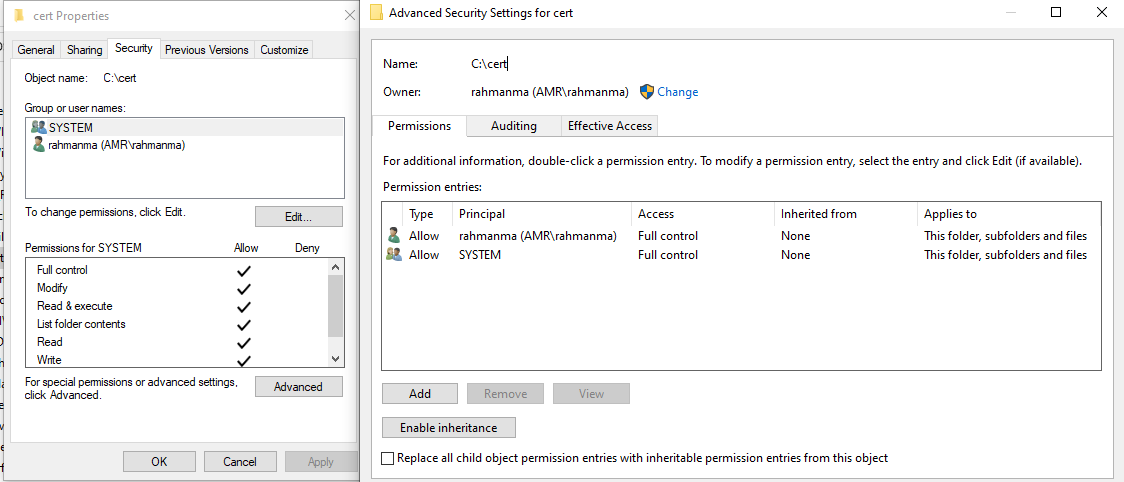The image size is (1124, 482).
Task: Select rahmanma (AMR\rahmanma) principal in permission entries
Action: tap(538, 235)
